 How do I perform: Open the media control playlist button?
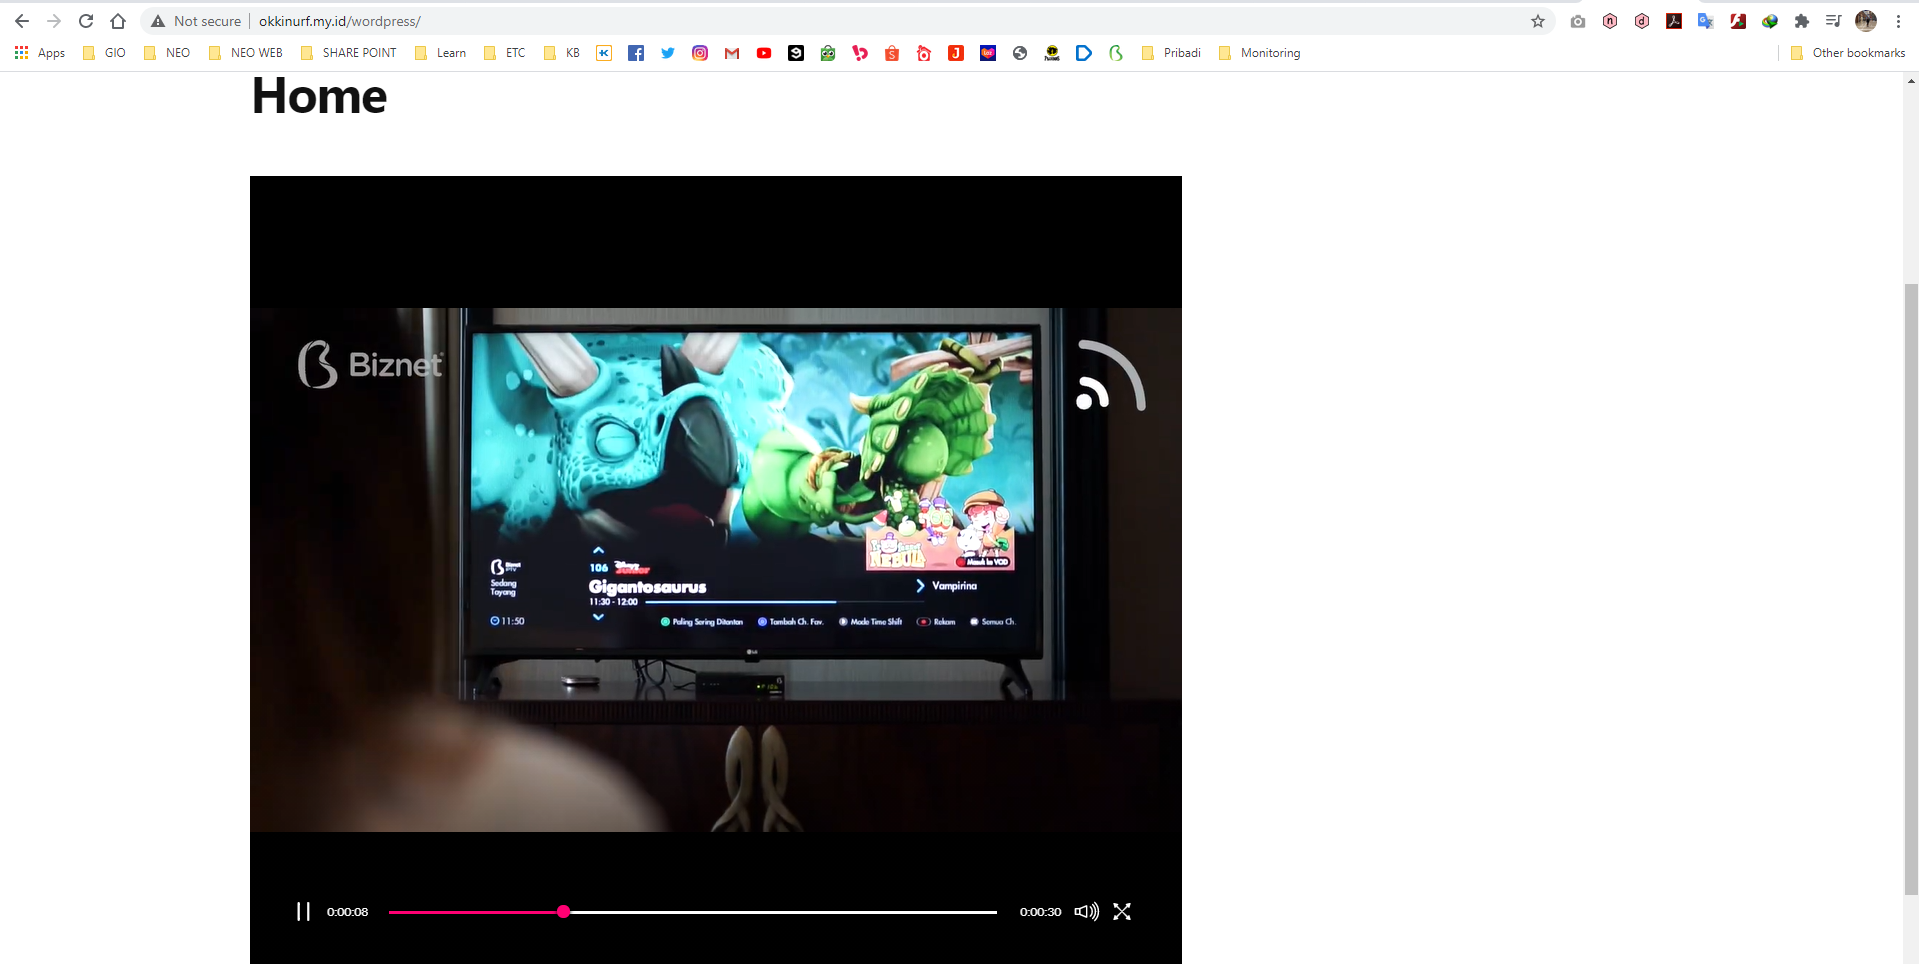pos(1834,21)
